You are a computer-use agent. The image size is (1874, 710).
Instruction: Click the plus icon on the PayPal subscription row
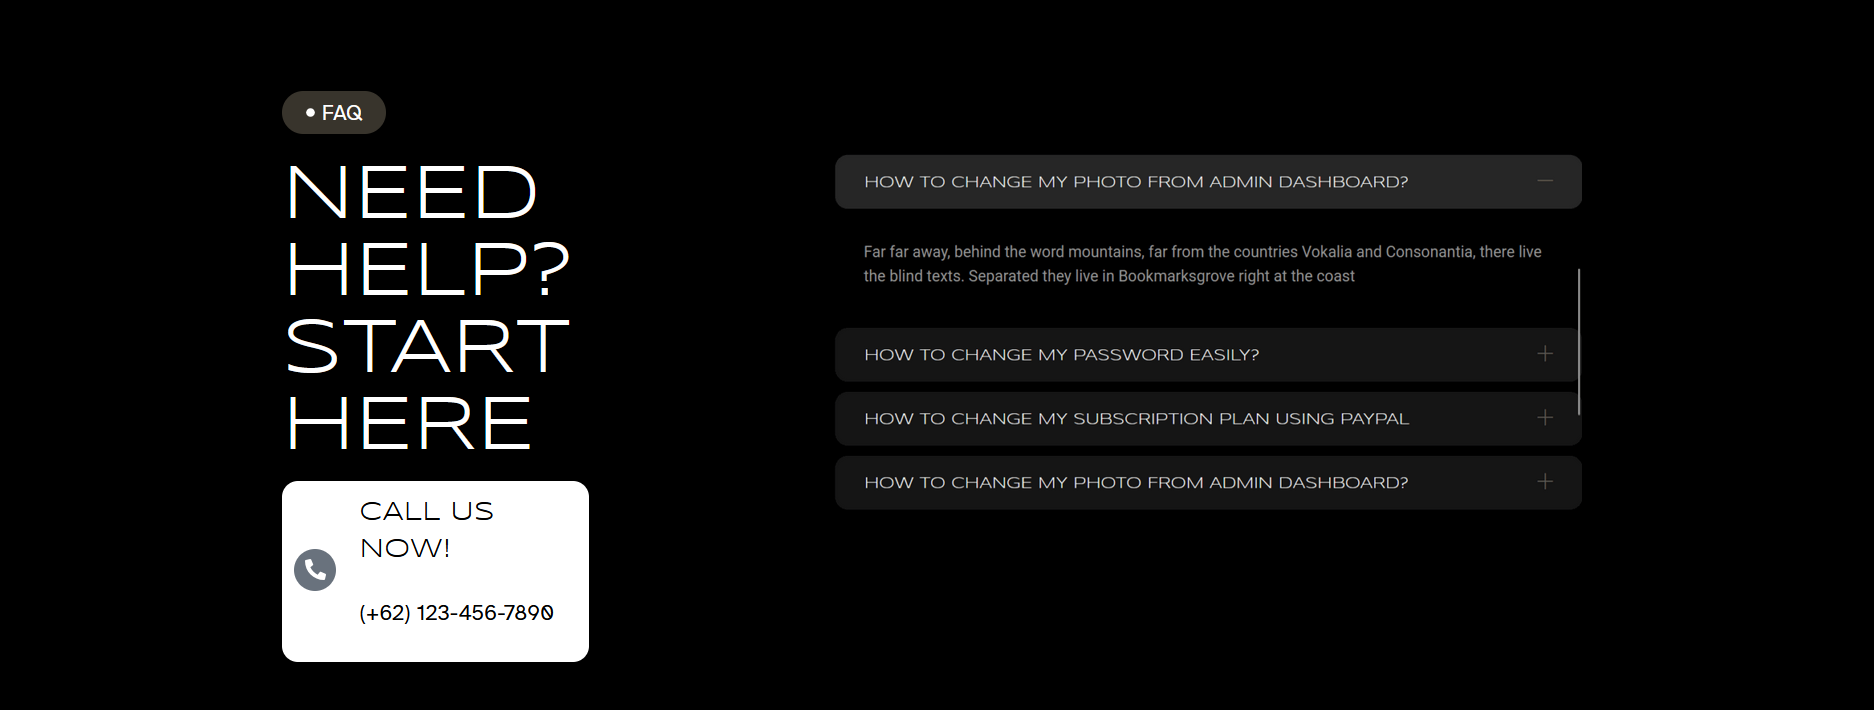click(1545, 418)
